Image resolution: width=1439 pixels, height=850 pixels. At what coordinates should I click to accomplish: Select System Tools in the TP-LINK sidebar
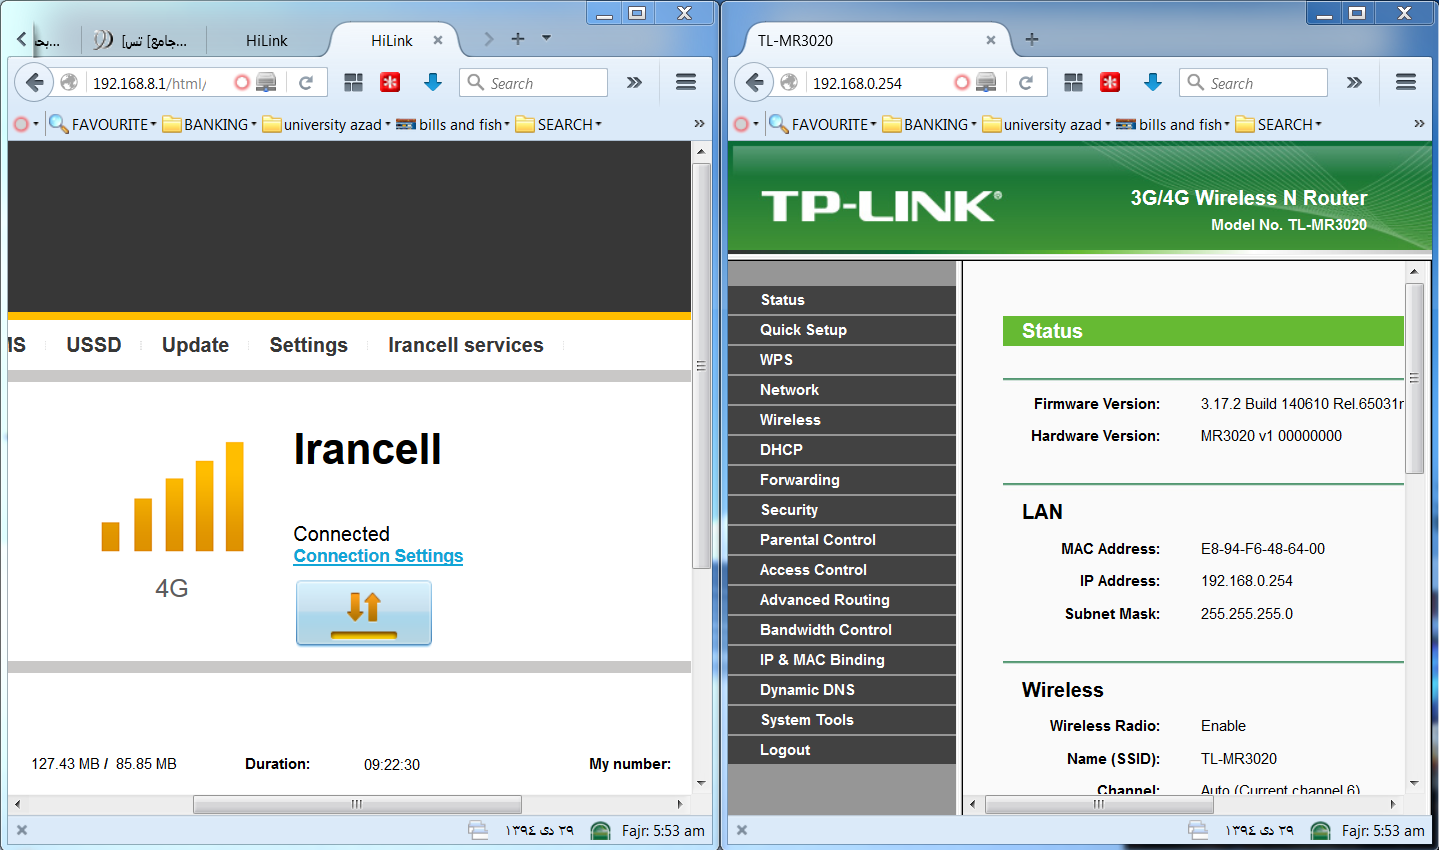coord(806,720)
